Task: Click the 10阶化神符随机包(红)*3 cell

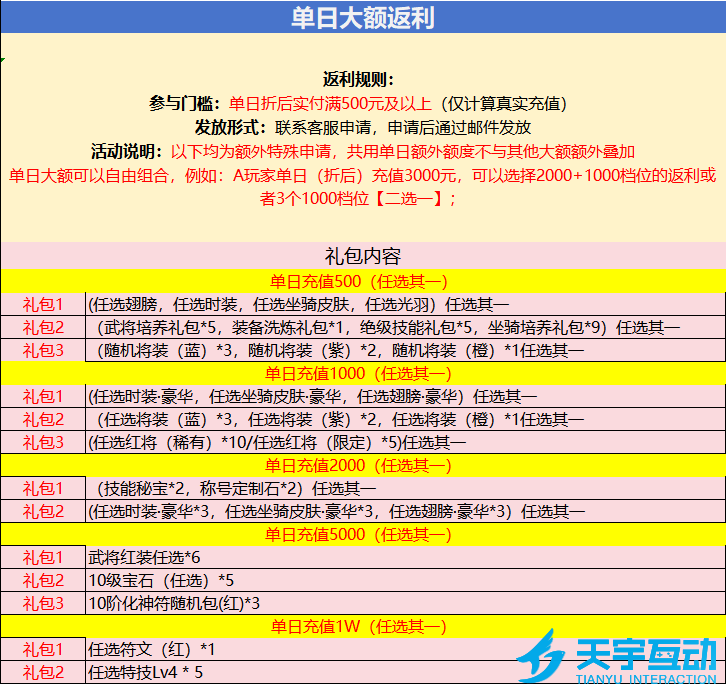Action: (x=175, y=603)
